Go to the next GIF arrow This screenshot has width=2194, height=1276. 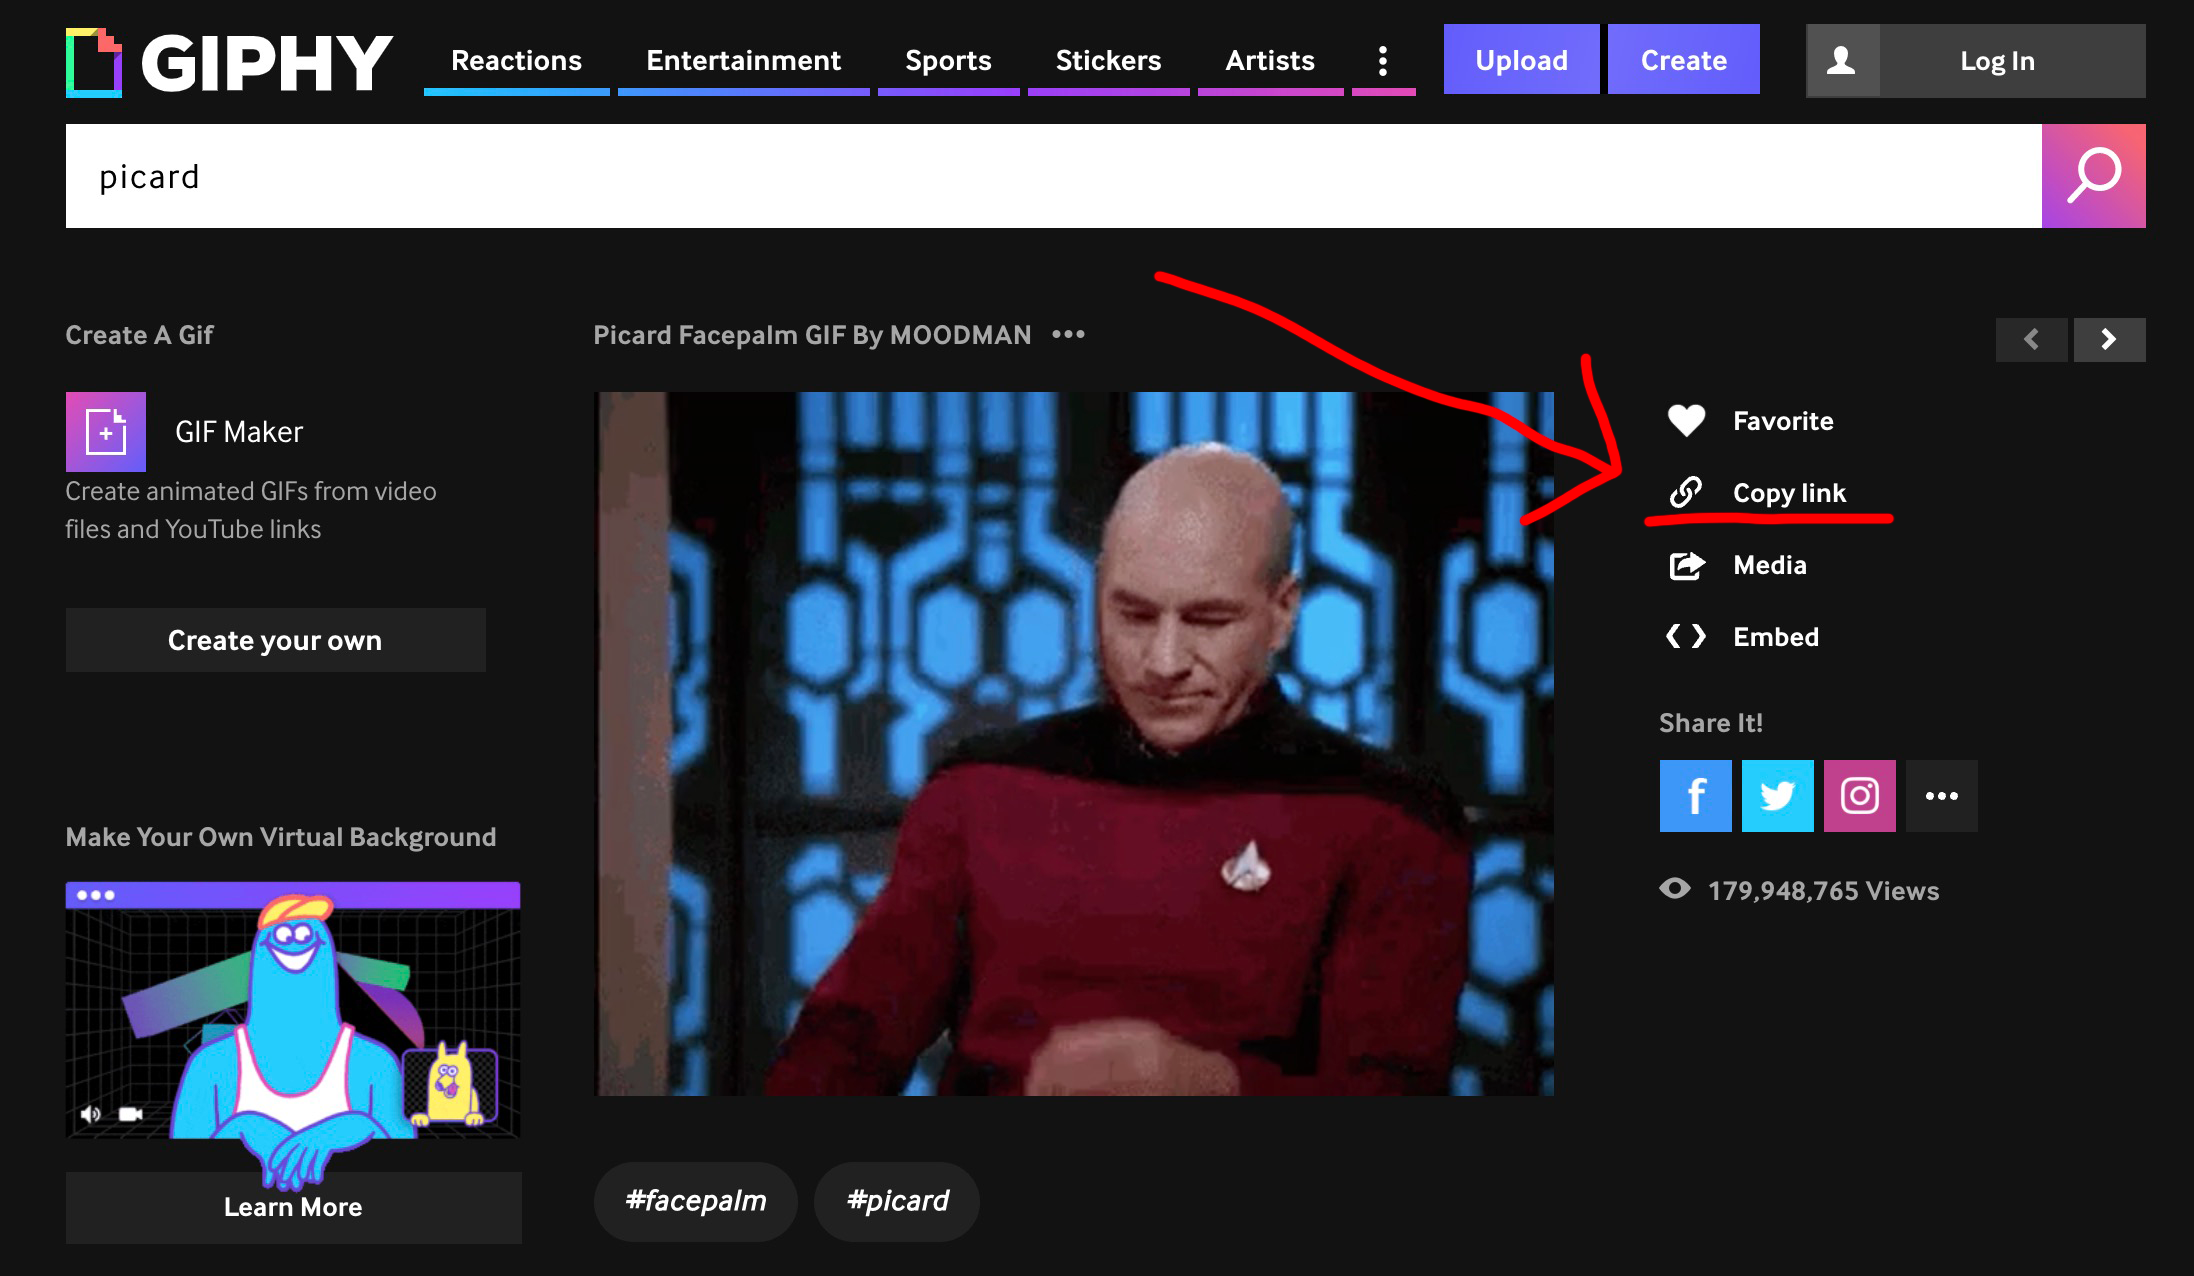pyautogui.click(x=2109, y=340)
